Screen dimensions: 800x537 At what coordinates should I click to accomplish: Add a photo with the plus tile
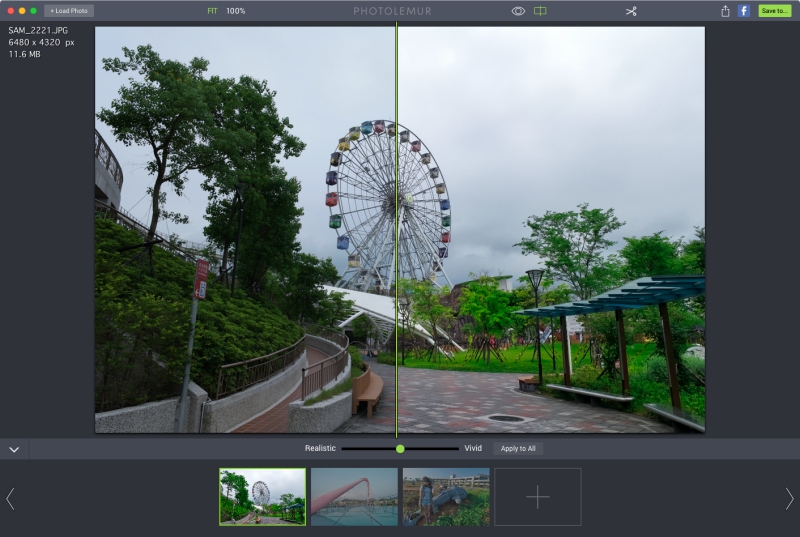coord(538,497)
